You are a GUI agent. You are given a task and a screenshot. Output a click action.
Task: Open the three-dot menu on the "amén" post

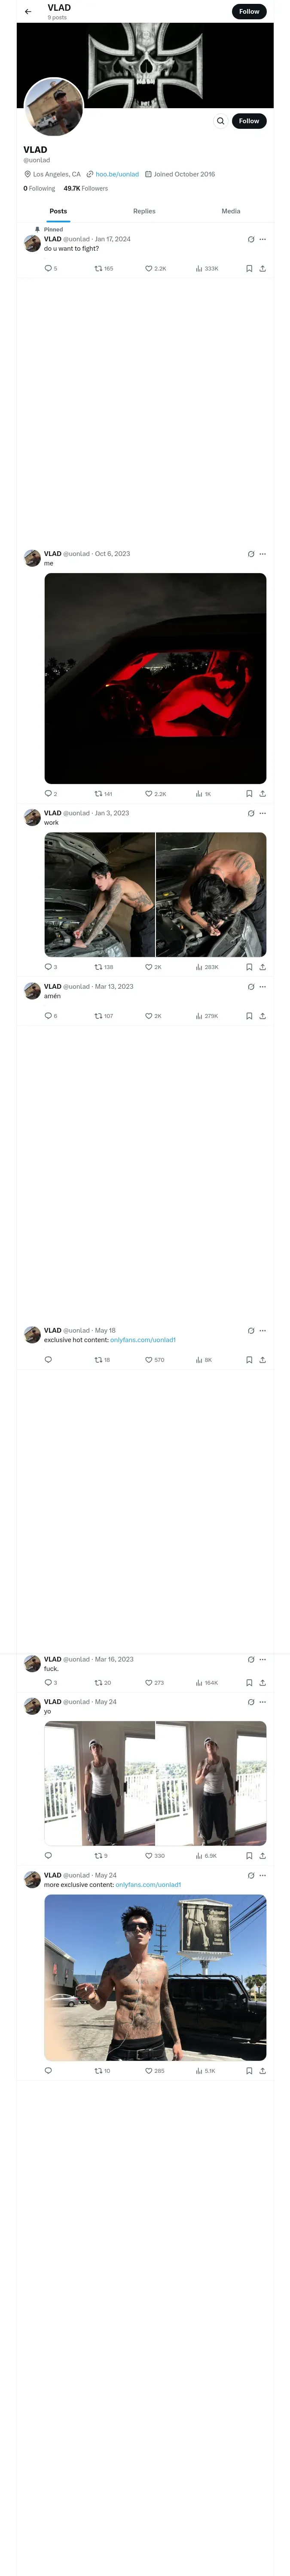(x=262, y=987)
